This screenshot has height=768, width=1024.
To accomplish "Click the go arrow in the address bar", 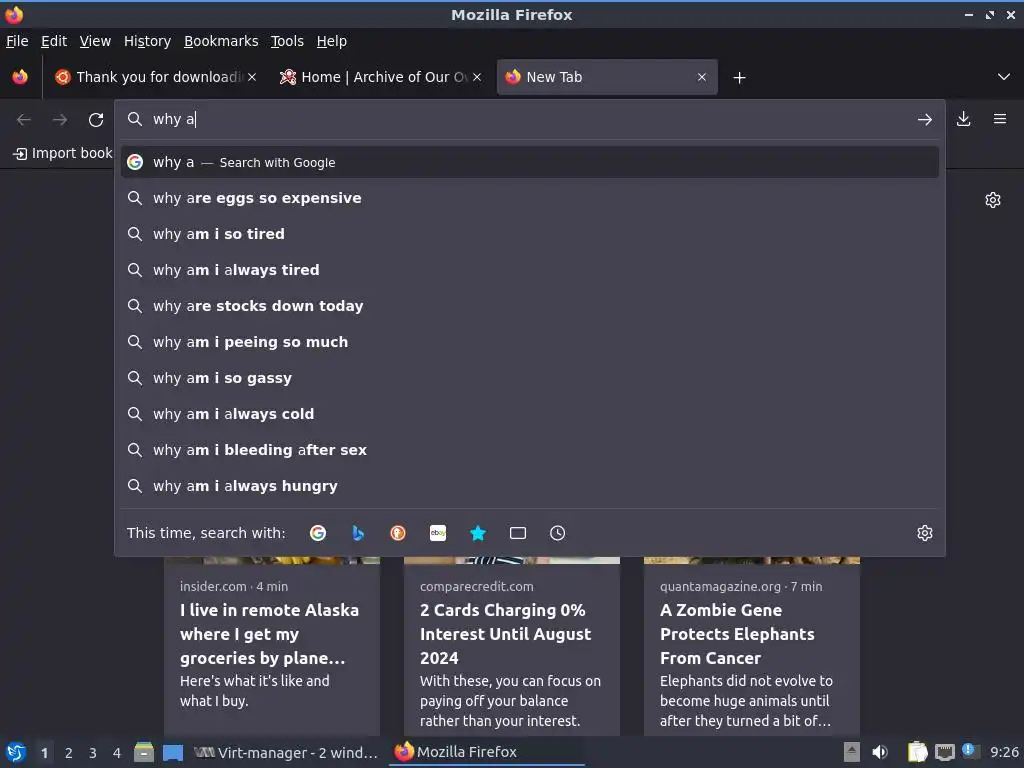I will [924, 120].
